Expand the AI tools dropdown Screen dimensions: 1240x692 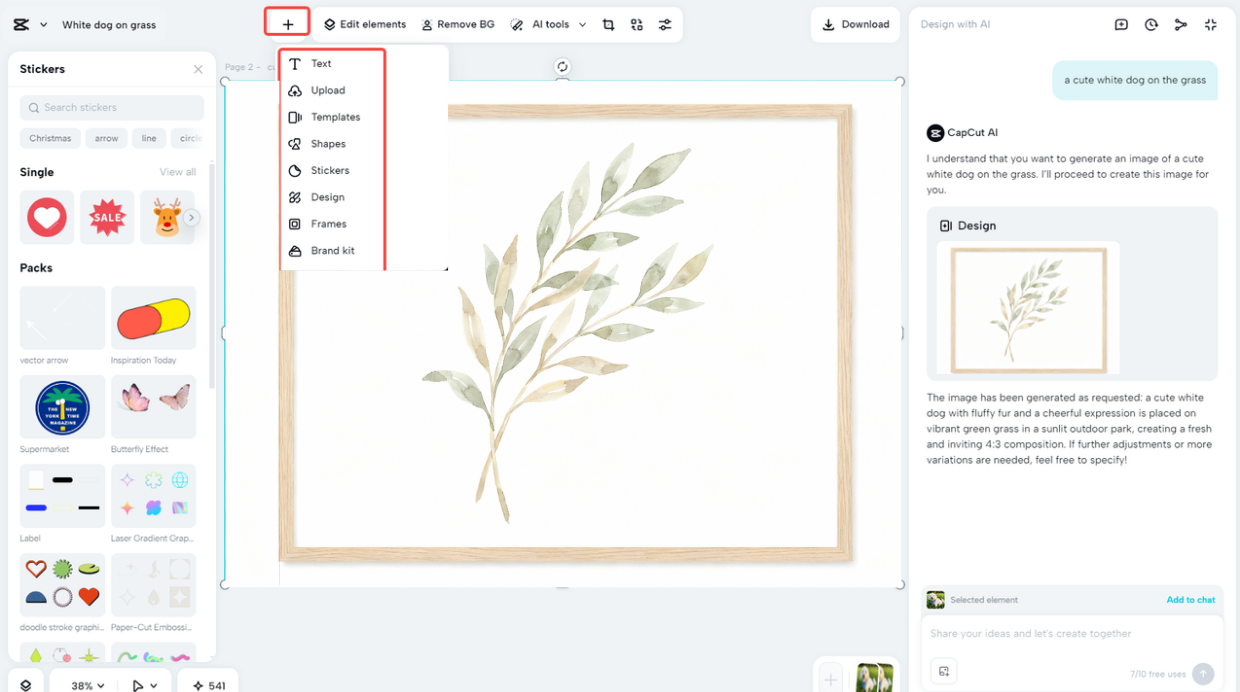pos(548,24)
